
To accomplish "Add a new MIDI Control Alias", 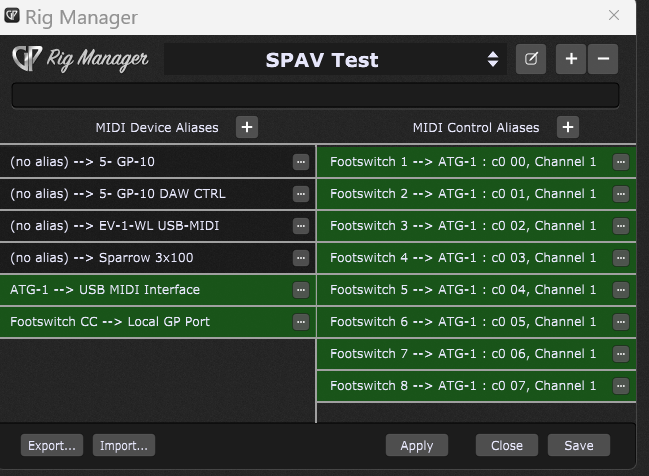I will [x=568, y=127].
